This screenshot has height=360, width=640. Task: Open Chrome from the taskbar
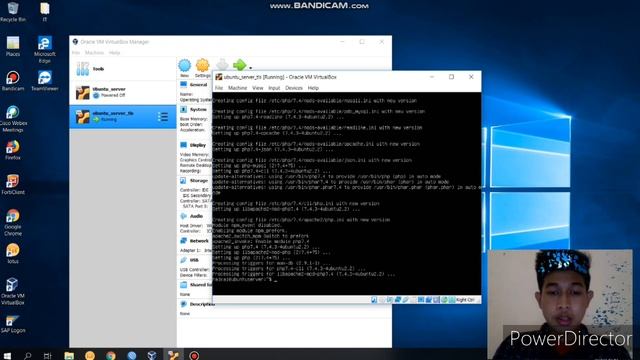point(111,356)
